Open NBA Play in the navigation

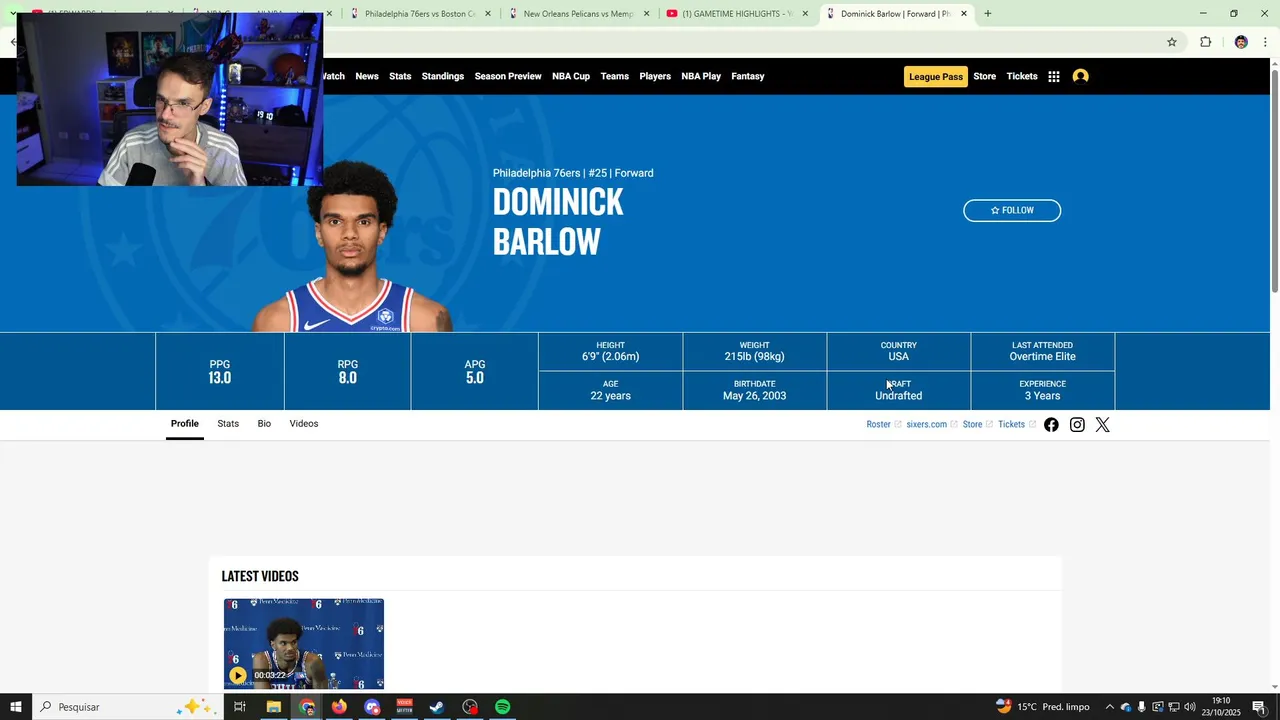click(x=701, y=76)
